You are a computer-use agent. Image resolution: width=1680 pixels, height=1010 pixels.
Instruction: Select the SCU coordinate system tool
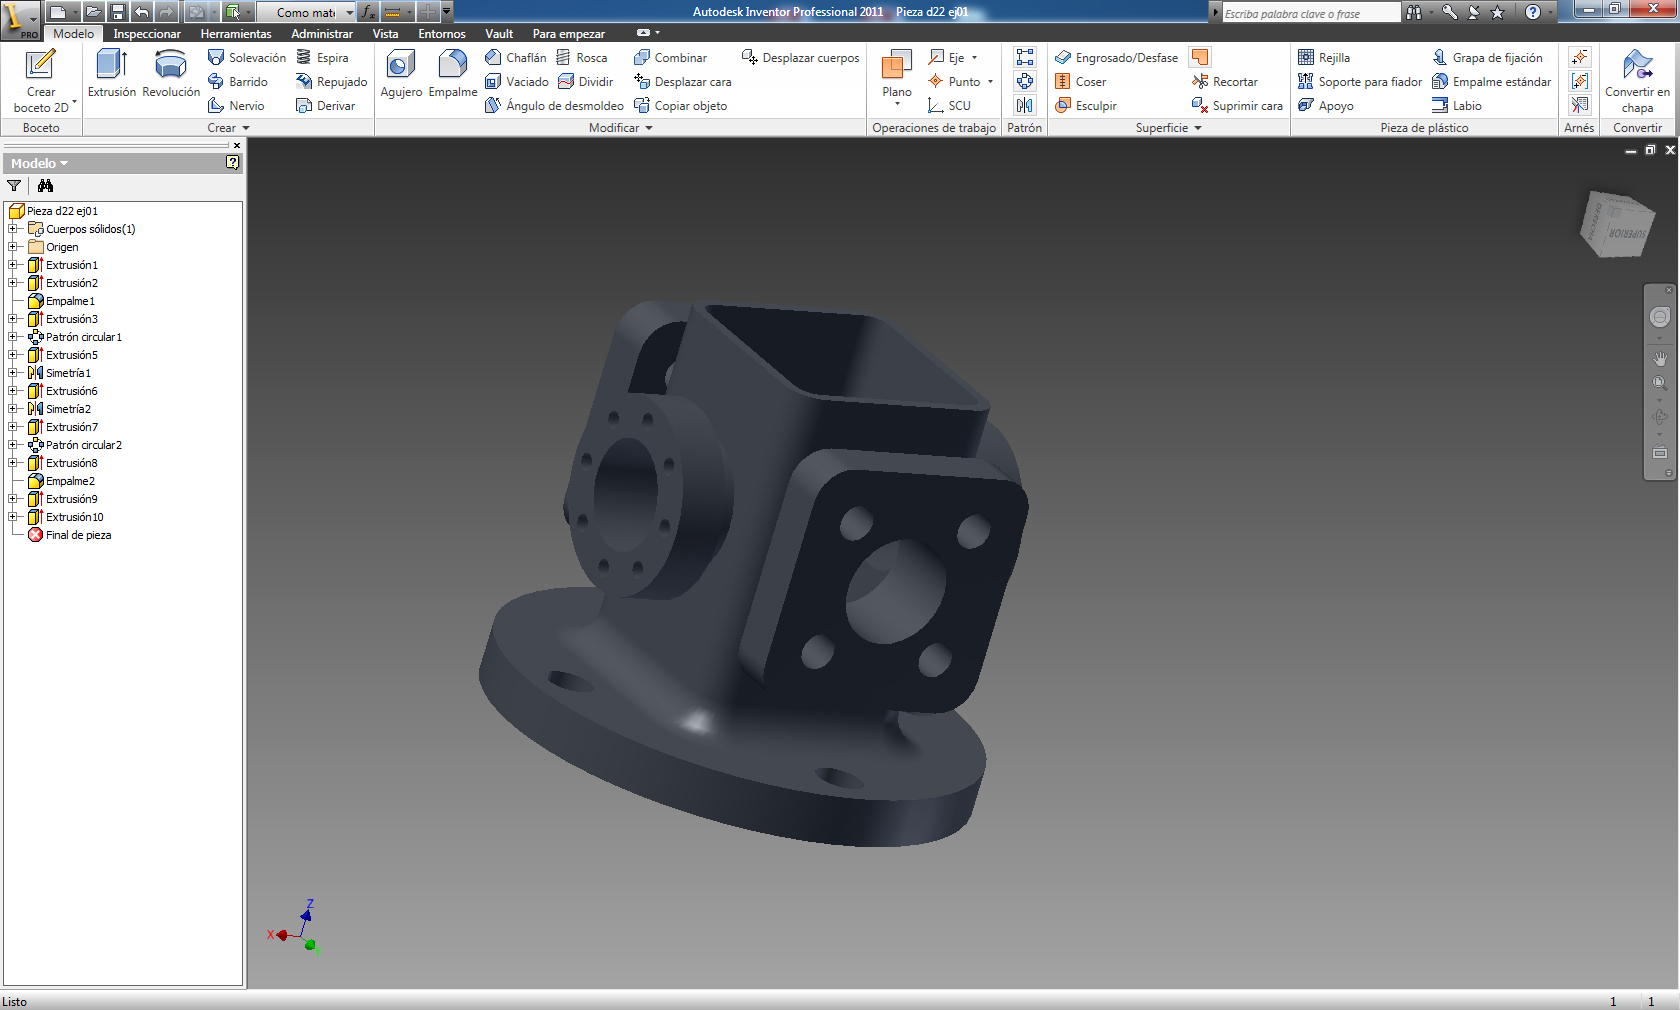coord(949,106)
